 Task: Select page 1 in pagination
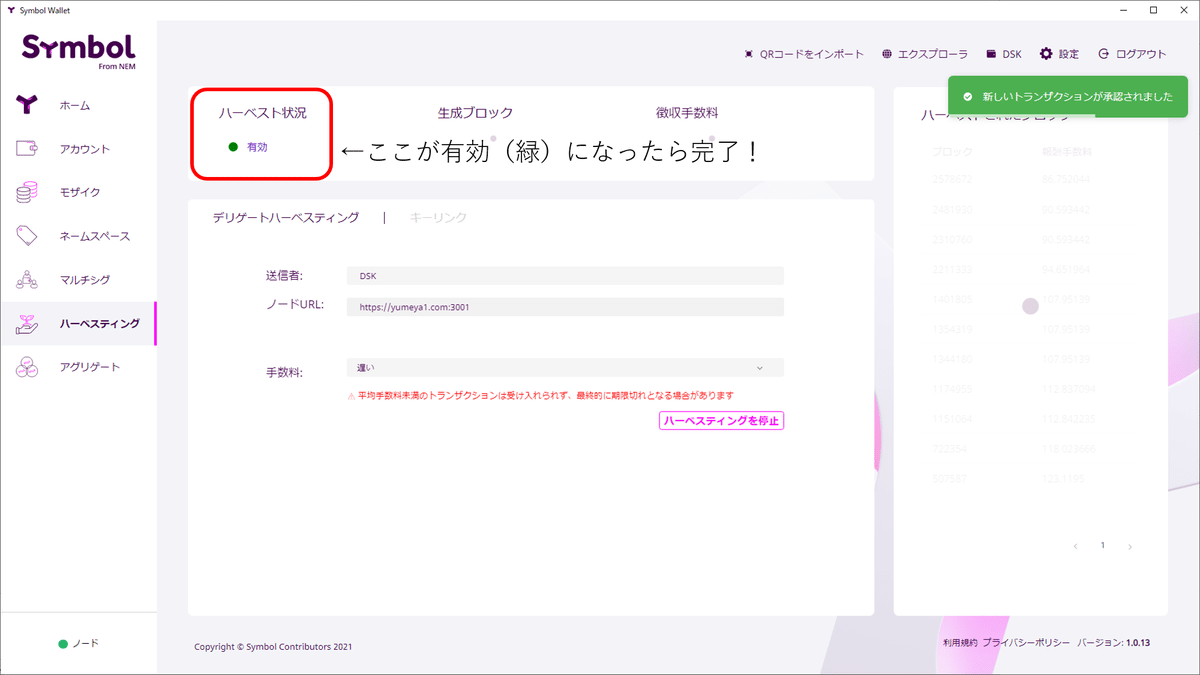[x=1103, y=546]
